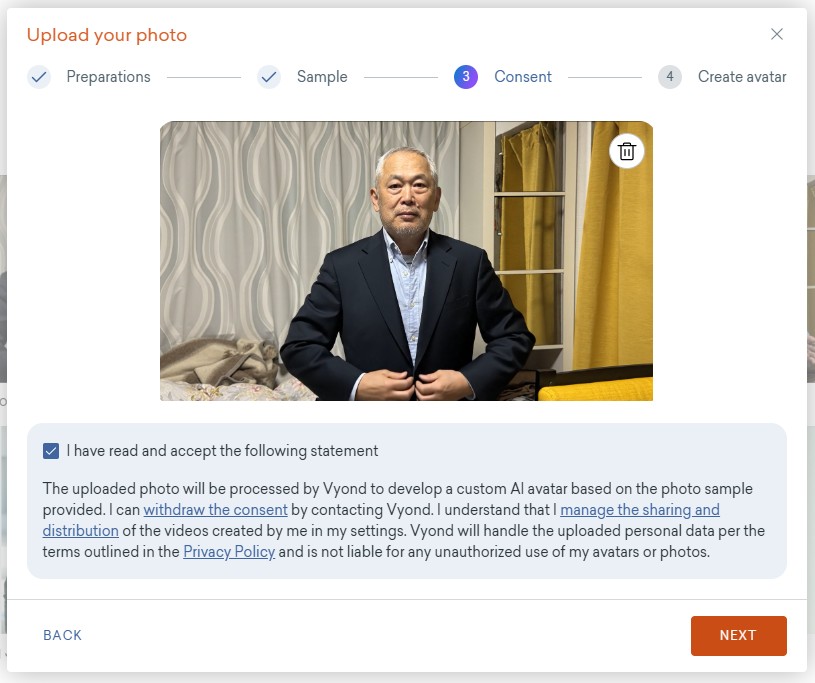Click the Sample step checkmark icon
Screen dimensions: 815x683
coord(269,77)
